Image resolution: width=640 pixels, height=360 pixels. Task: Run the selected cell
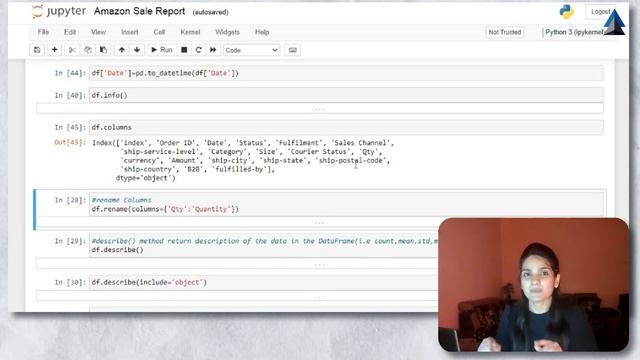click(x=162, y=50)
